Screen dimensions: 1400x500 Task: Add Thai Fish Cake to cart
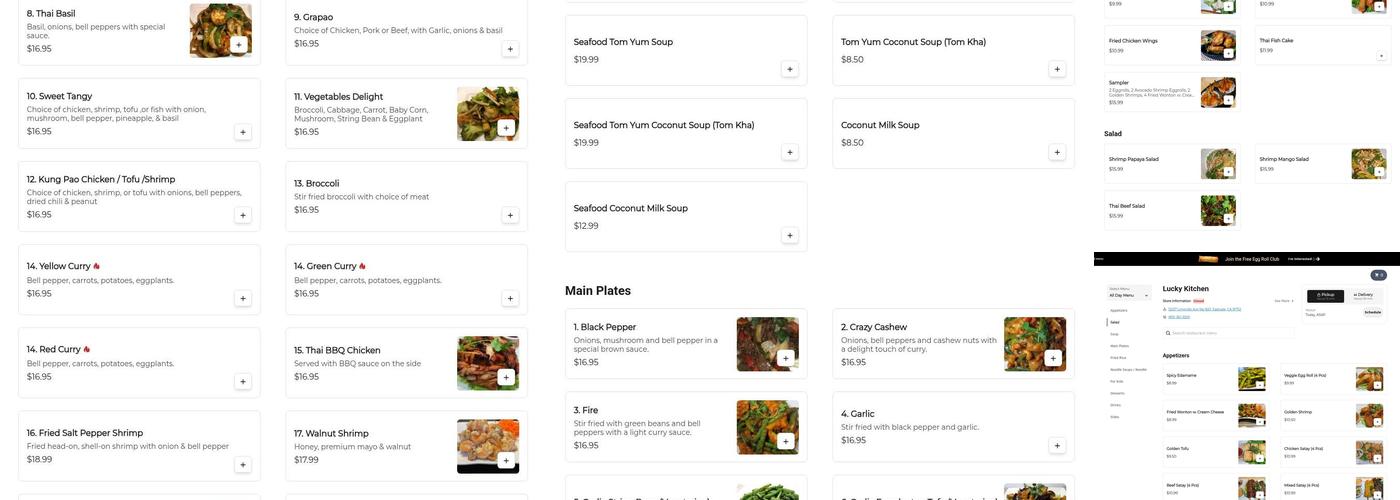(1381, 56)
